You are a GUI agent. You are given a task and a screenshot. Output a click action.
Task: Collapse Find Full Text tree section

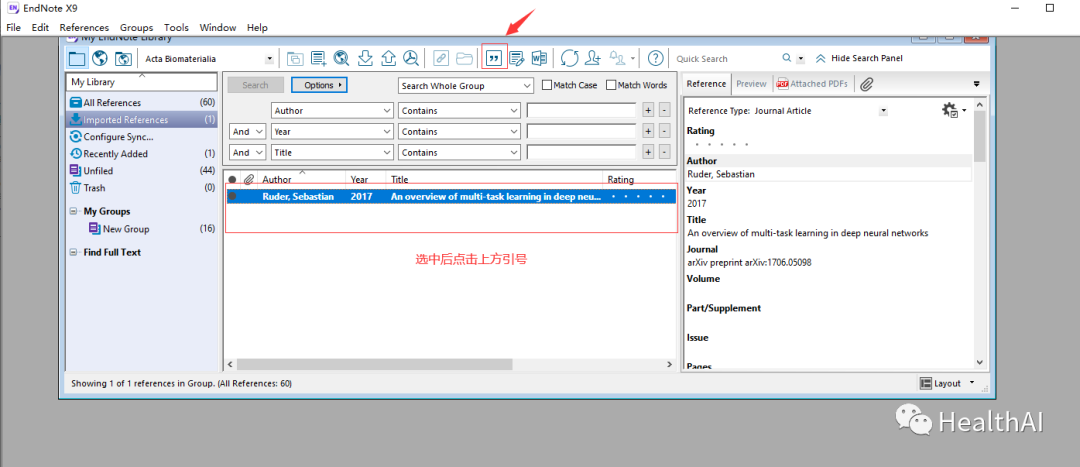[x=74, y=252]
